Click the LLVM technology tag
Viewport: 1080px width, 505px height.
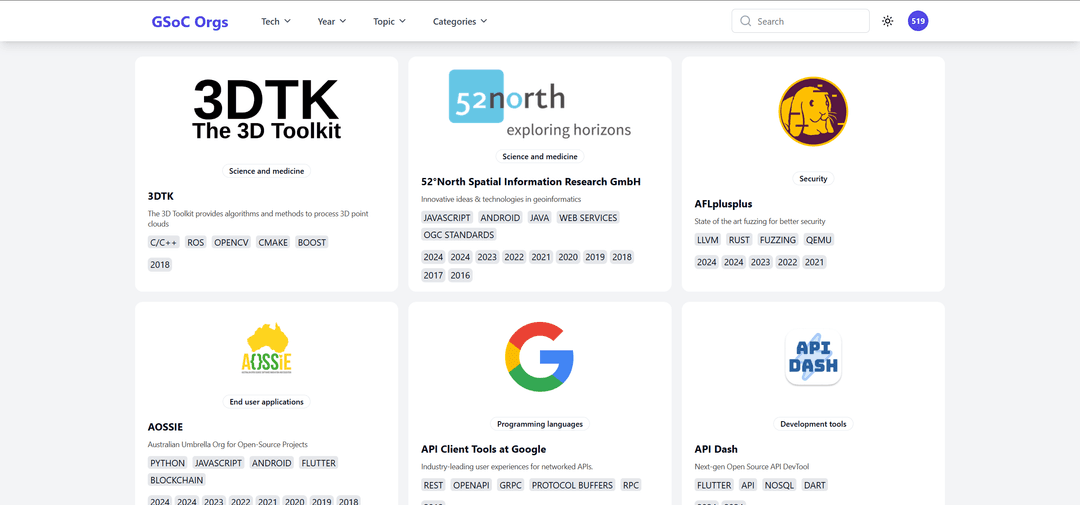point(707,240)
